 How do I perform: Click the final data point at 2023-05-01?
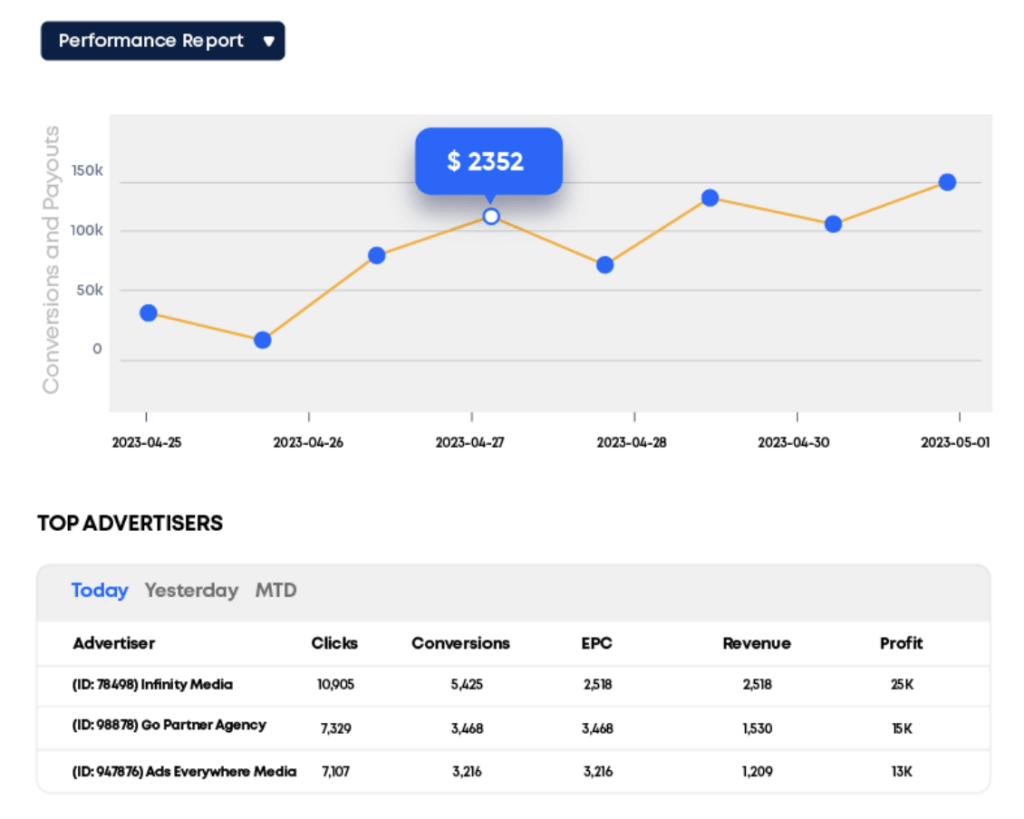[x=947, y=182]
